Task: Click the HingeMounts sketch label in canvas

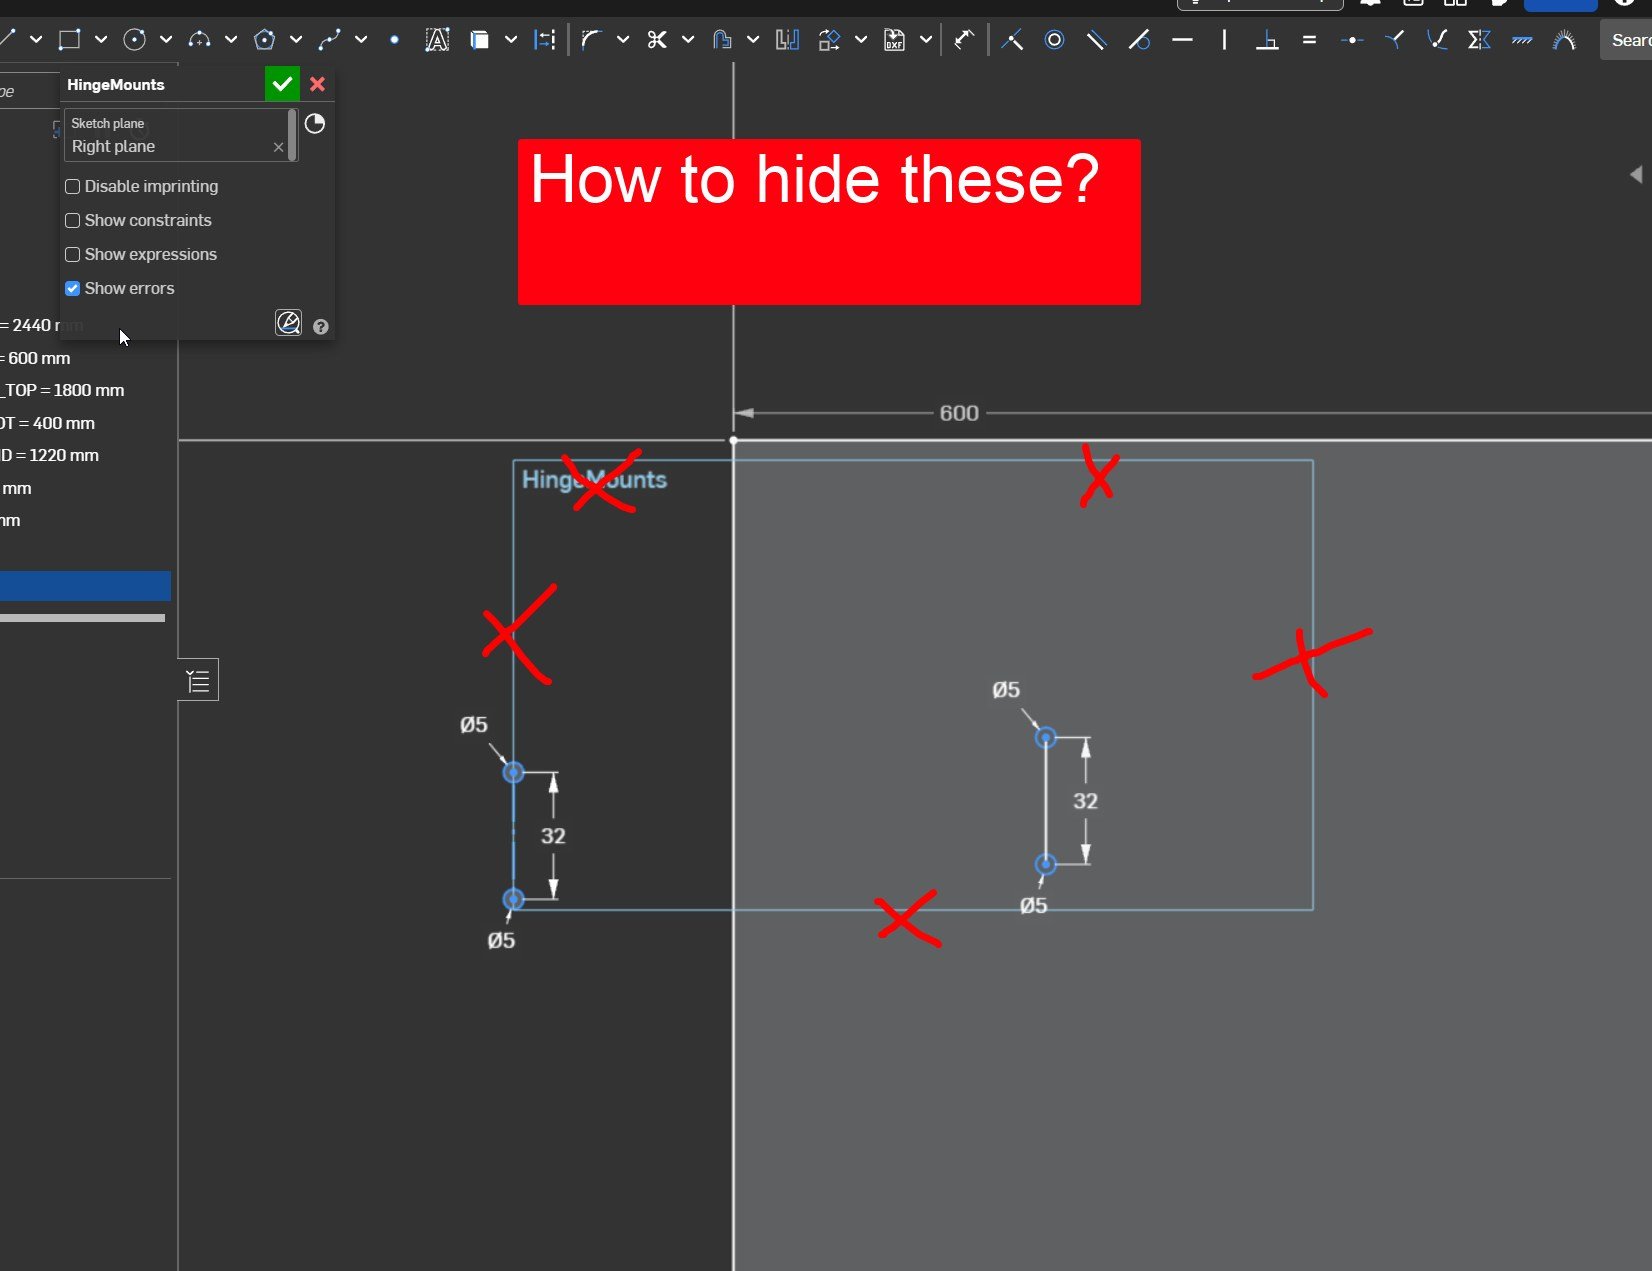Action: 594,479
